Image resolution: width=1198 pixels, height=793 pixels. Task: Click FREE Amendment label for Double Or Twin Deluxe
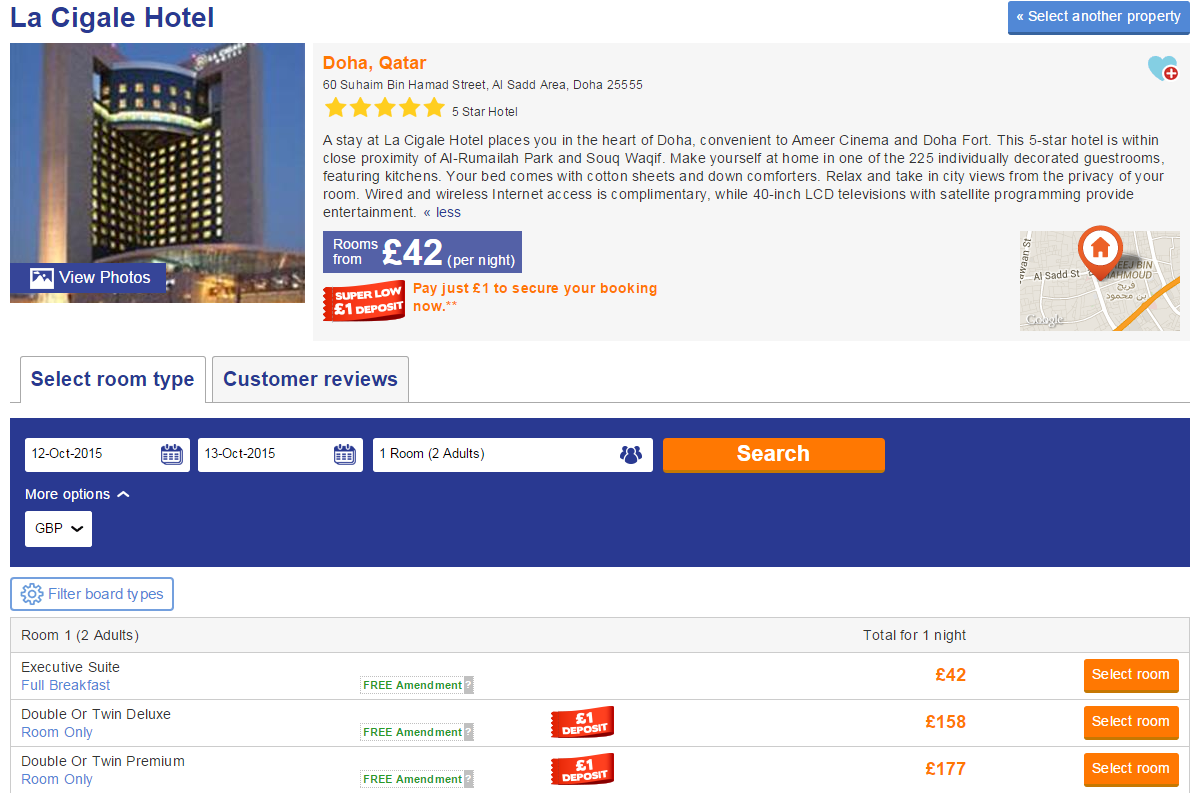pyautogui.click(x=413, y=732)
